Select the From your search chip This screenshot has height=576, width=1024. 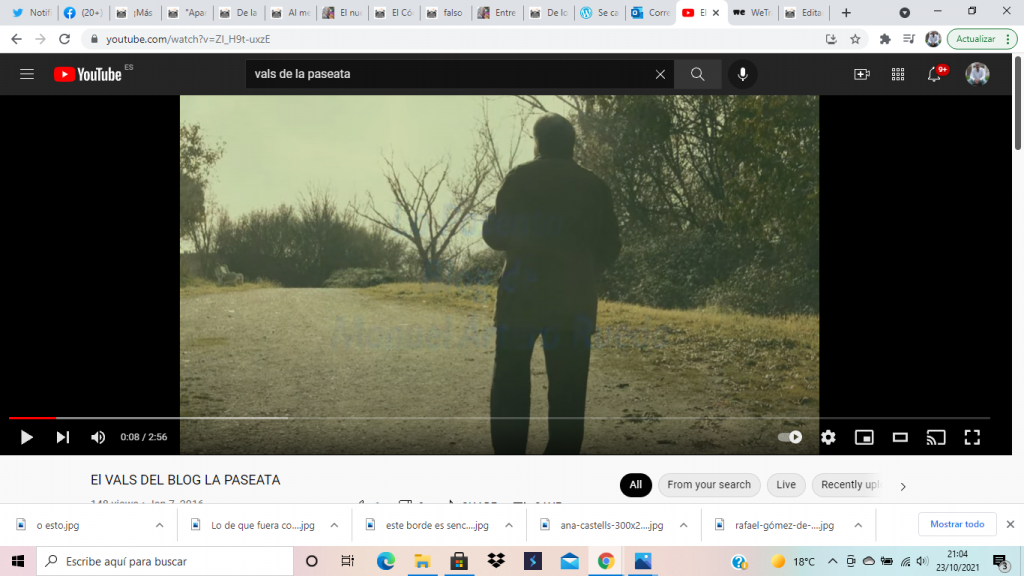709,485
